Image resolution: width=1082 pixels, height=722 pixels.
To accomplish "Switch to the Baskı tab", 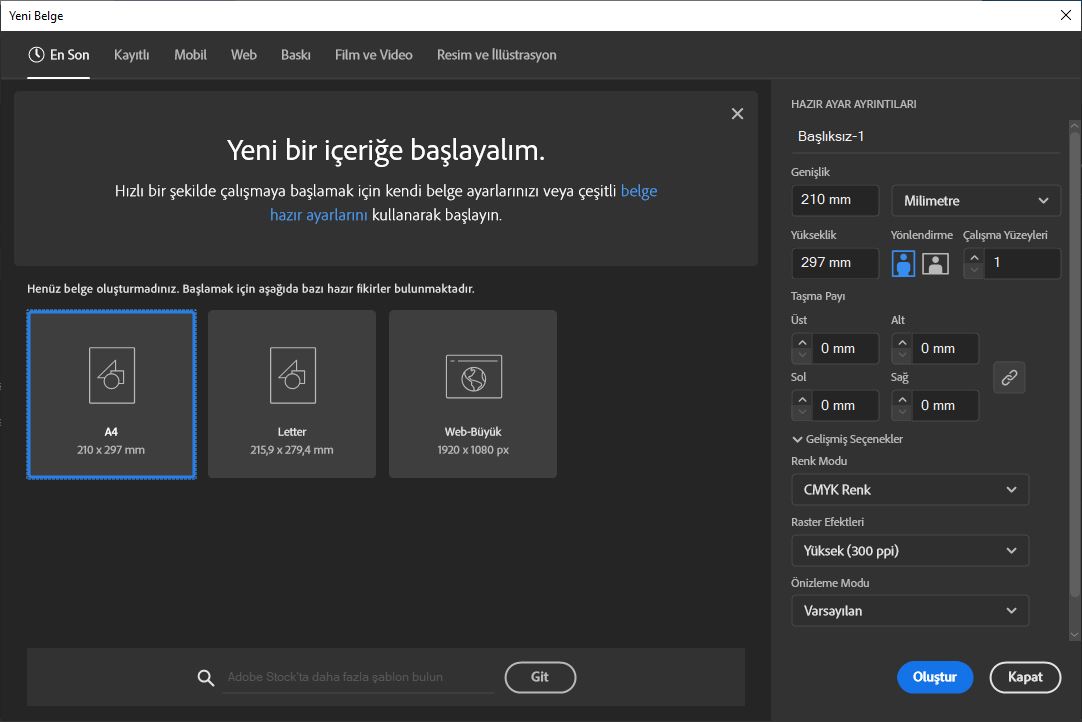I will click(x=295, y=55).
